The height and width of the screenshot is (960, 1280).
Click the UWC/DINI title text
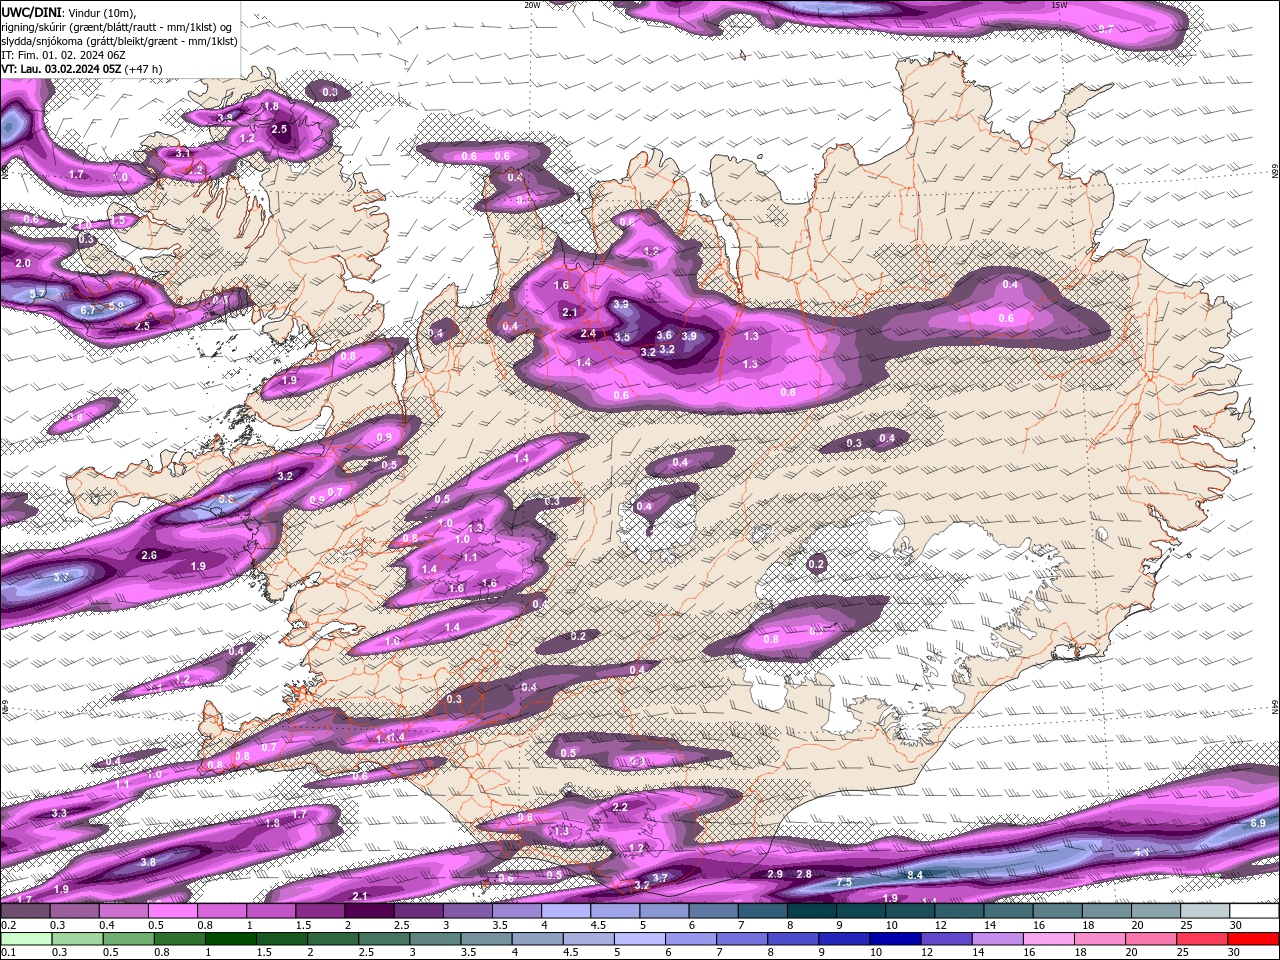click(x=31, y=11)
